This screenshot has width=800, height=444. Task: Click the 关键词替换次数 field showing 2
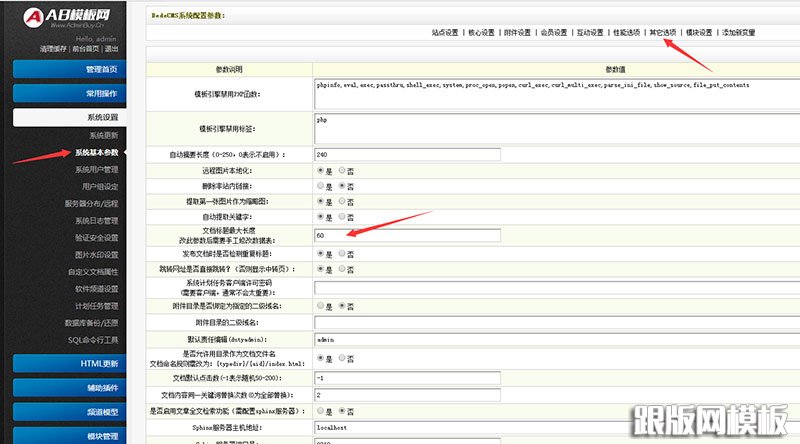click(407, 395)
